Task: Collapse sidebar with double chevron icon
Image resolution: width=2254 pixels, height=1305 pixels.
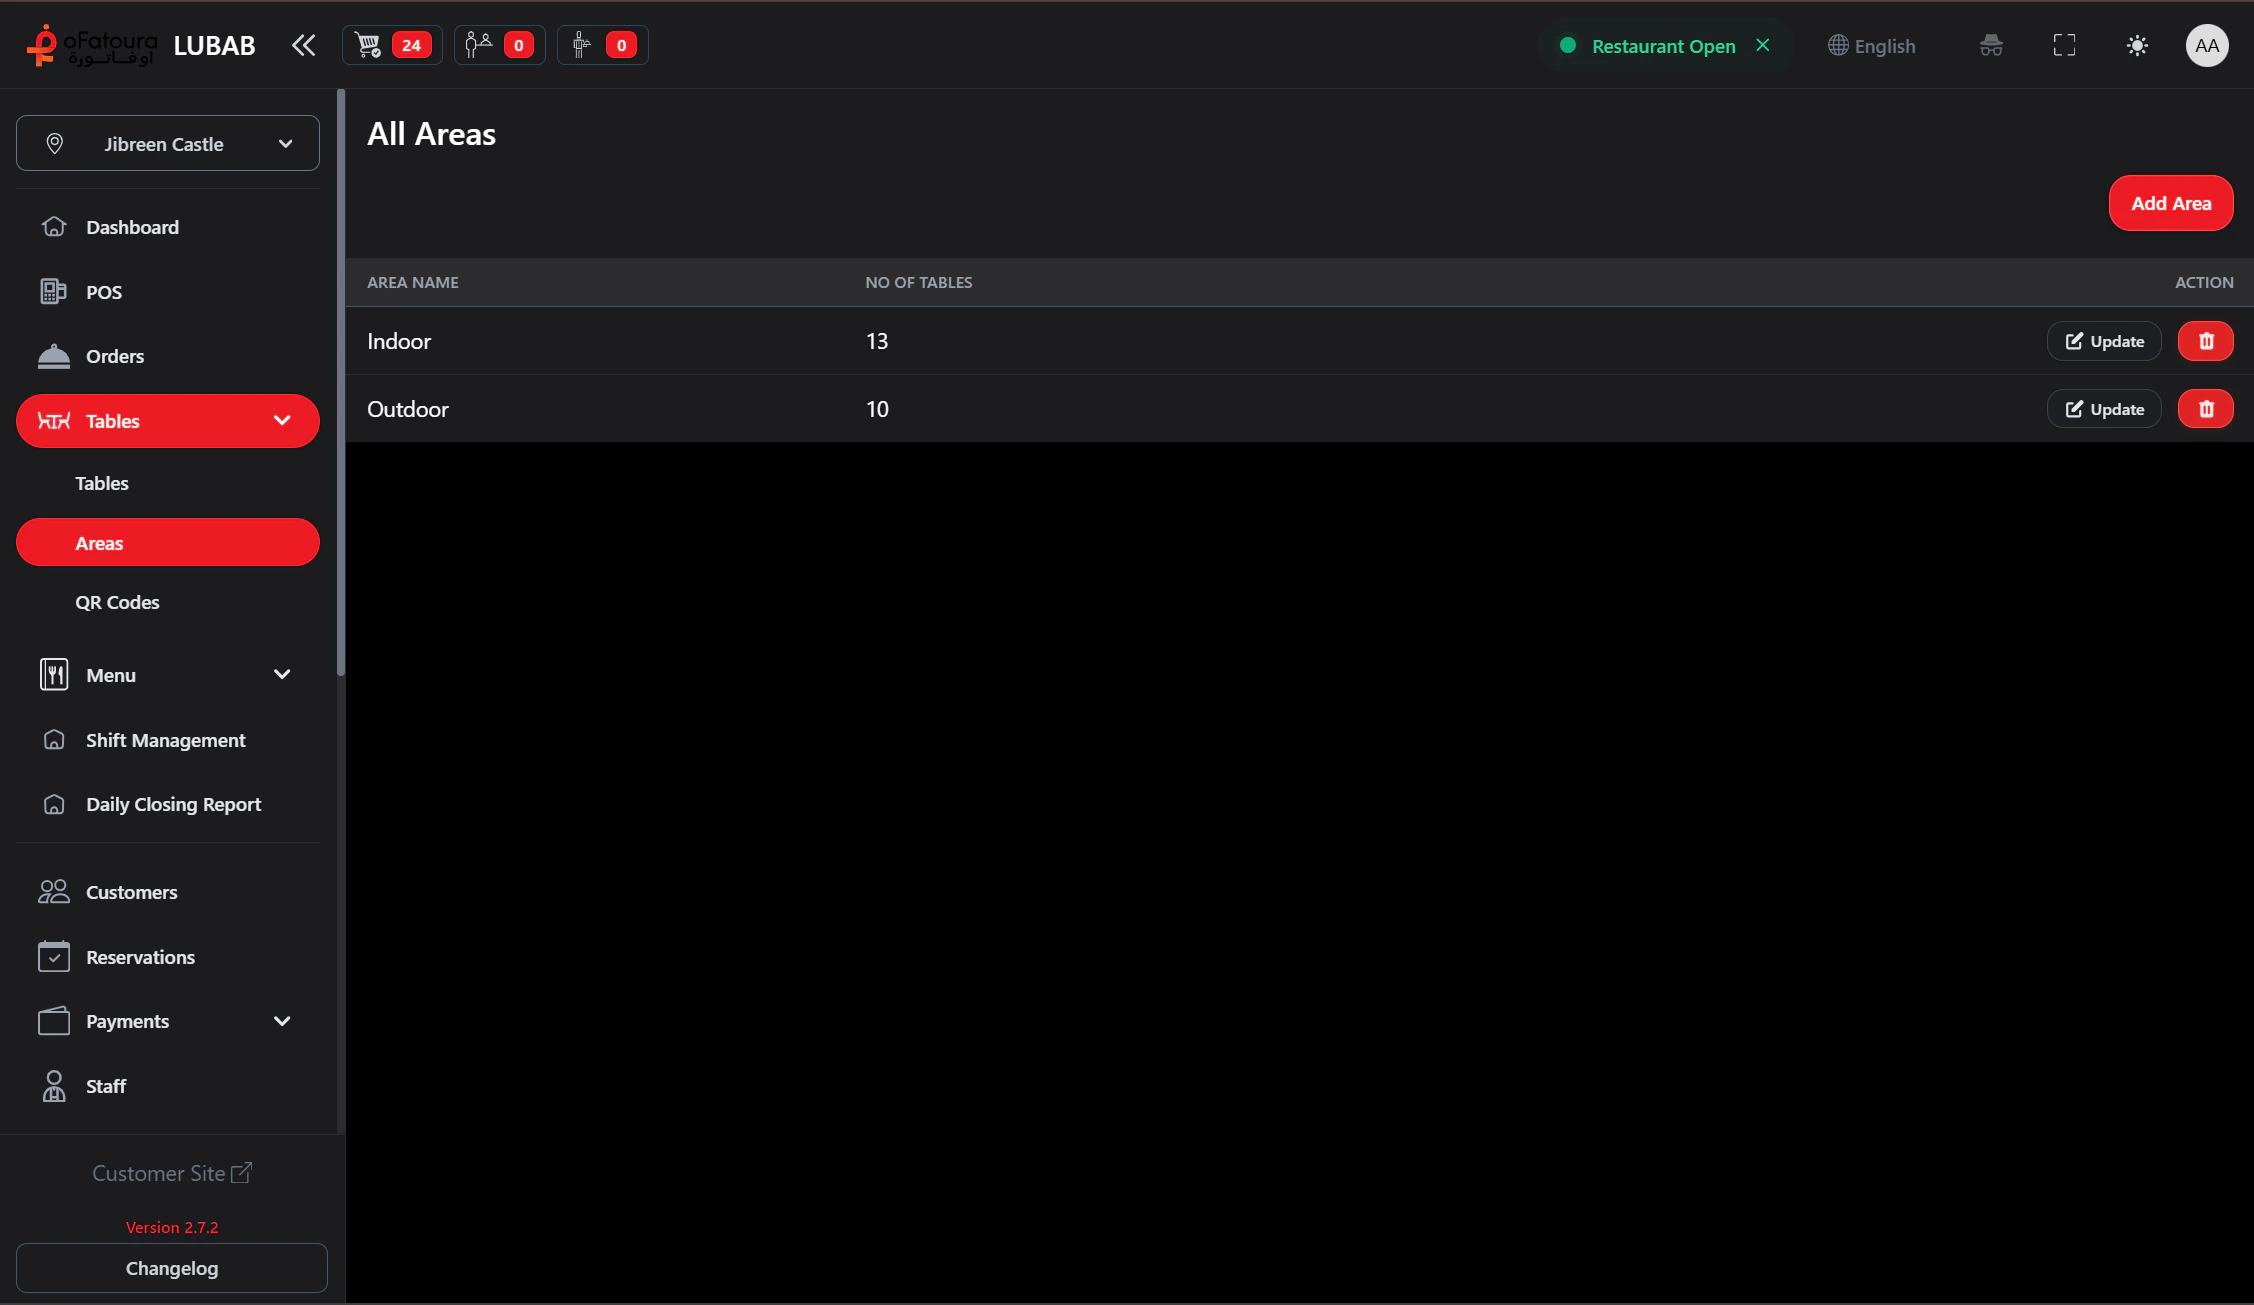Action: tap(303, 45)
